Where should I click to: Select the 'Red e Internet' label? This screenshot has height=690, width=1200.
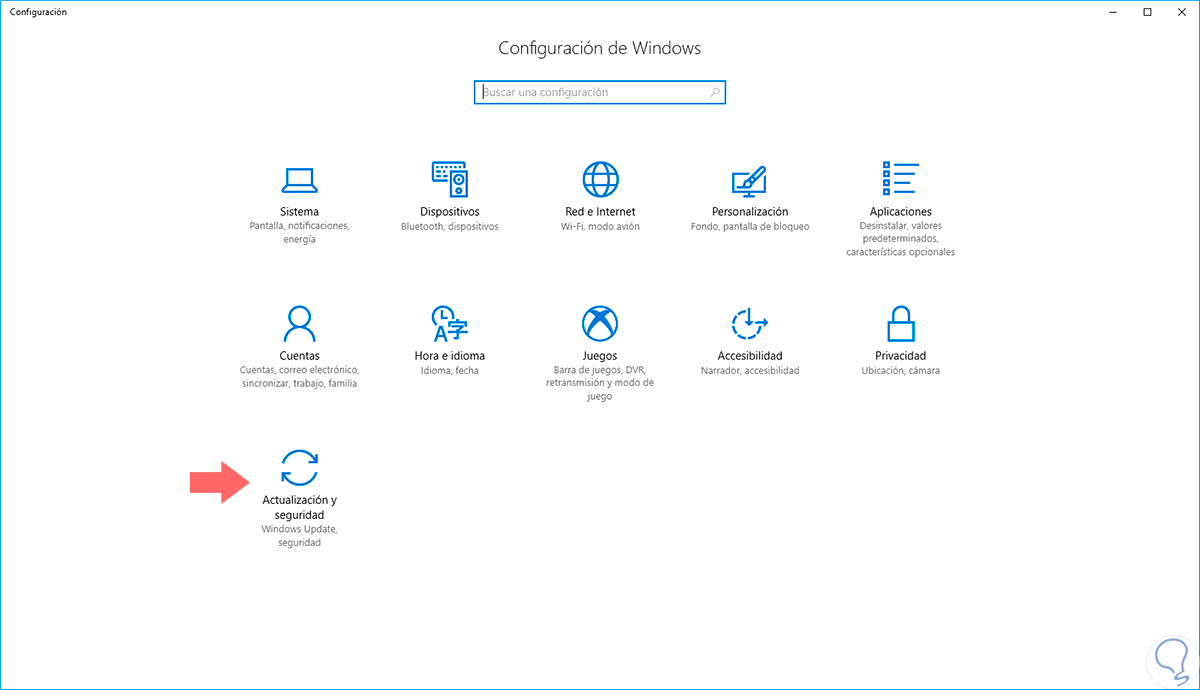click(600, 212)
